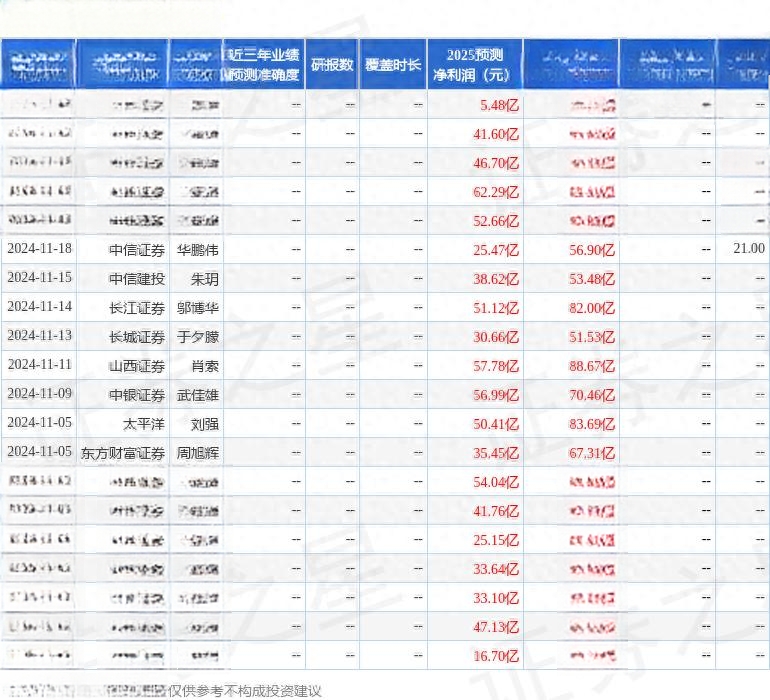The image size is (770, 700).
Task: Select the date in the 东方财富证券 row
Action: [39, 451]
